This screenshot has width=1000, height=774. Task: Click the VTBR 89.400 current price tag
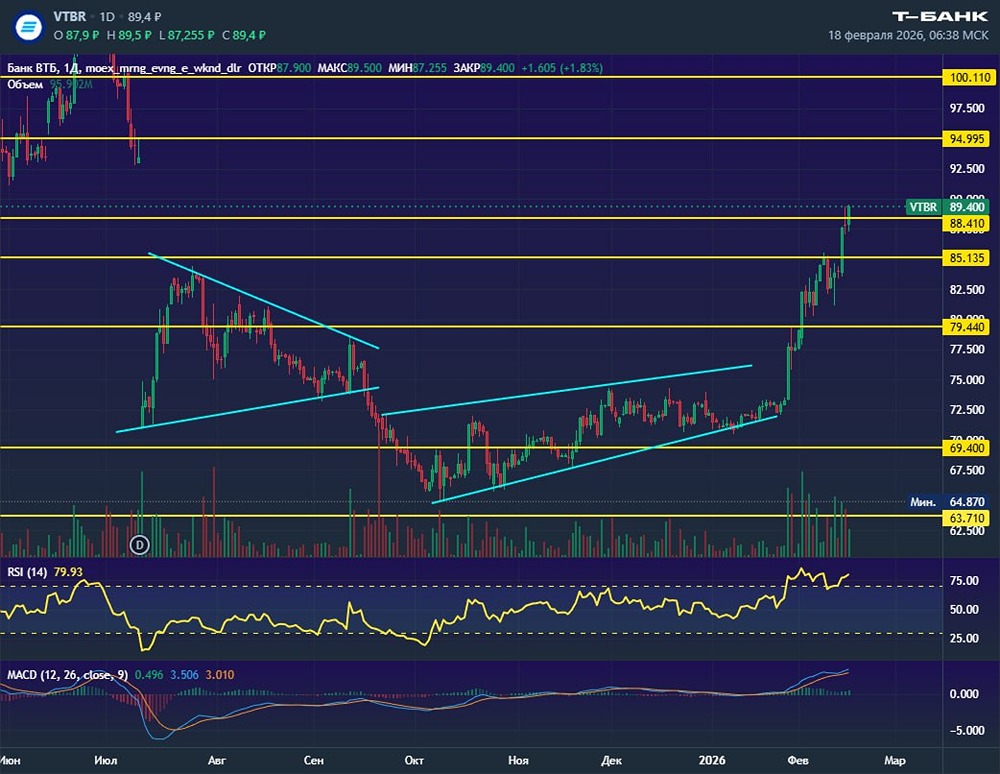pyautogui.click(x=948, y=207)
